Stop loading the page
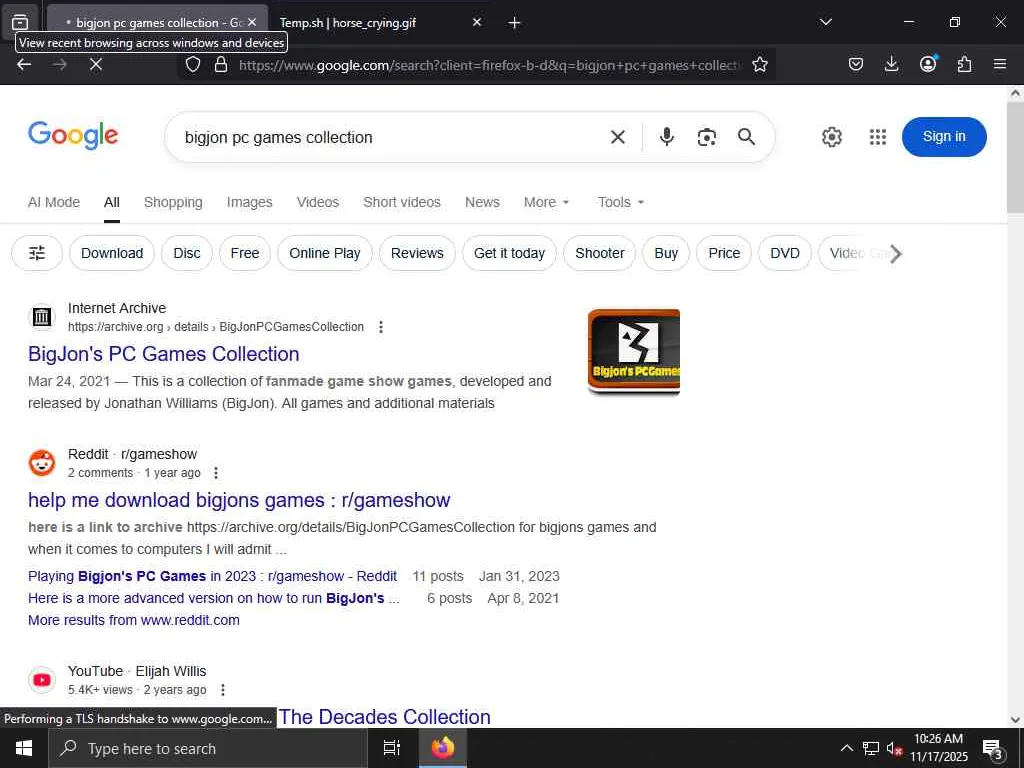1024x768 pixels. click(95, 64)
